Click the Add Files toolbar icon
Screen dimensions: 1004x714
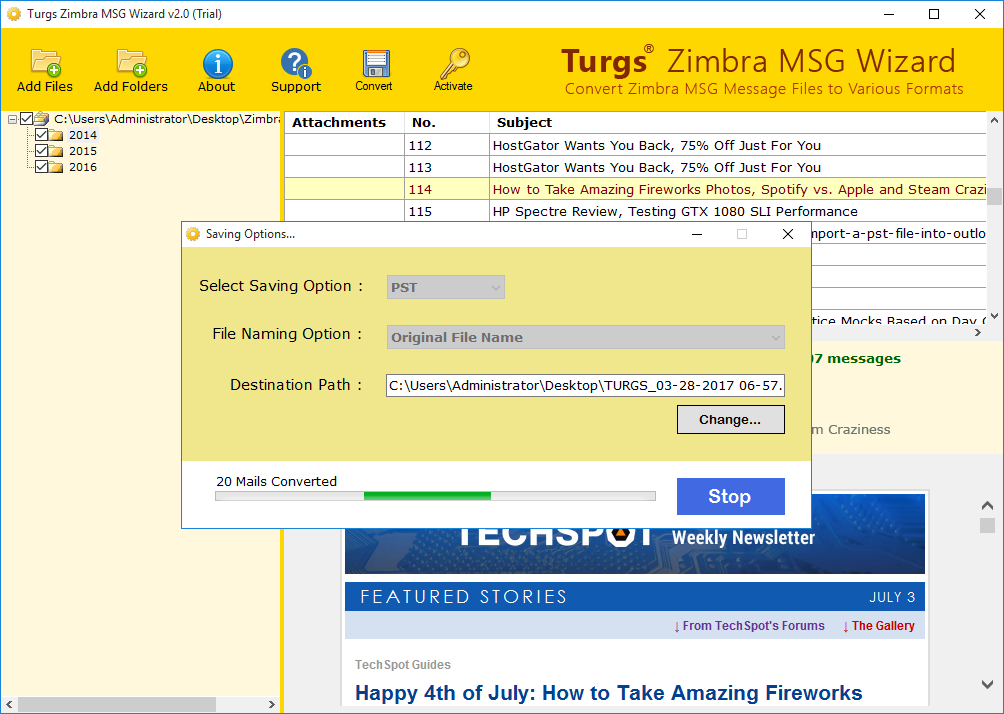point(45,63)
